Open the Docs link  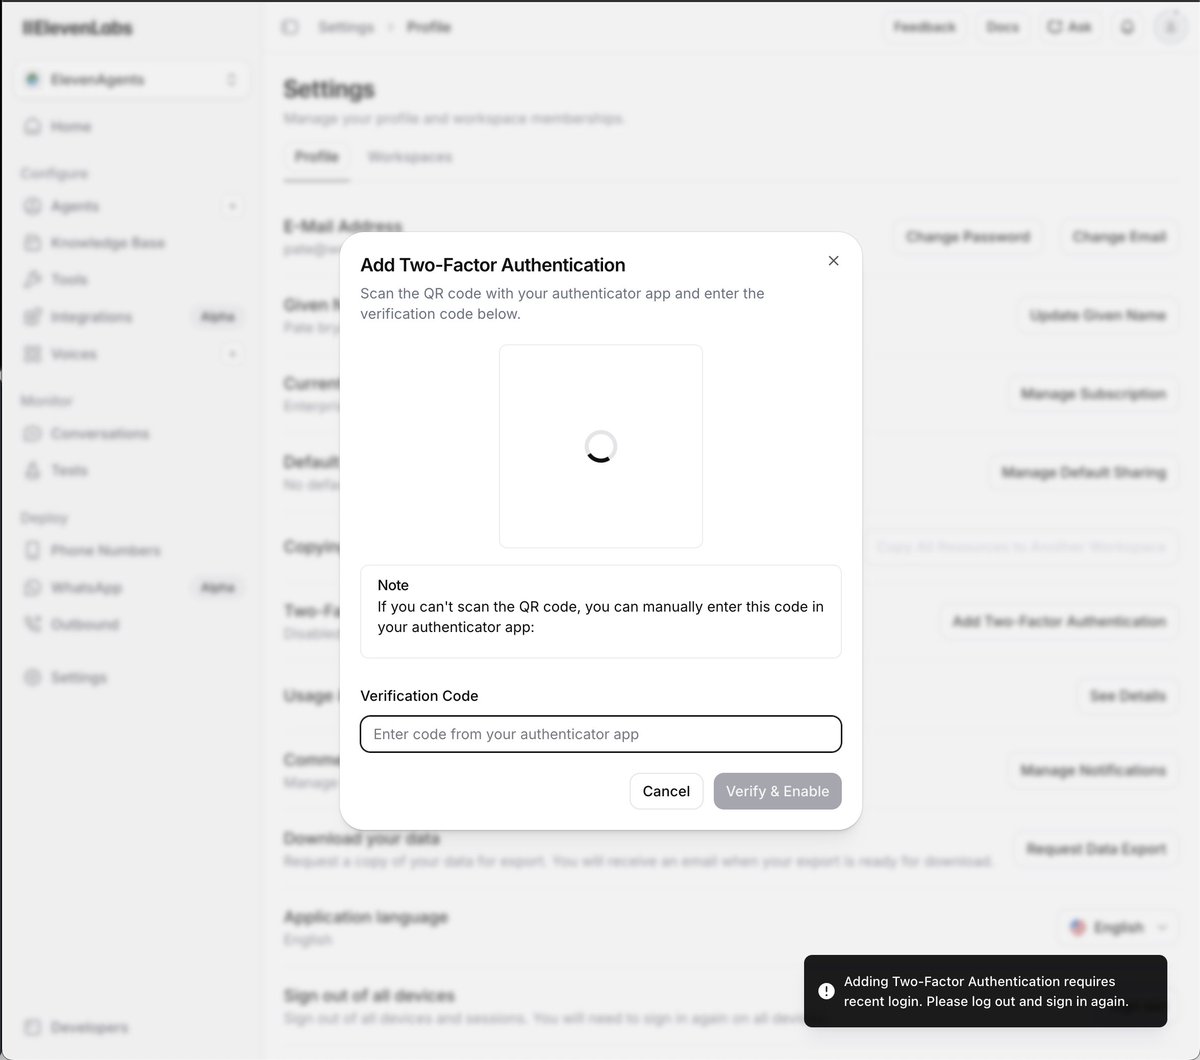click(x=1002, y=27)
